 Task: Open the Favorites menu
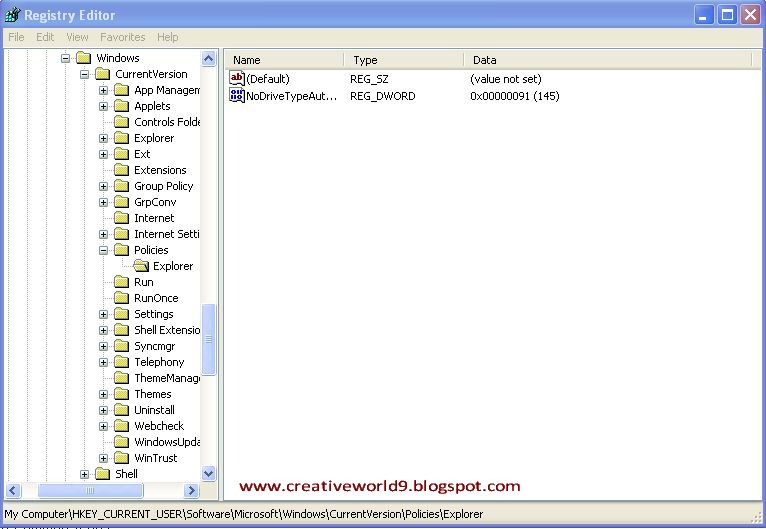(123, 37)
